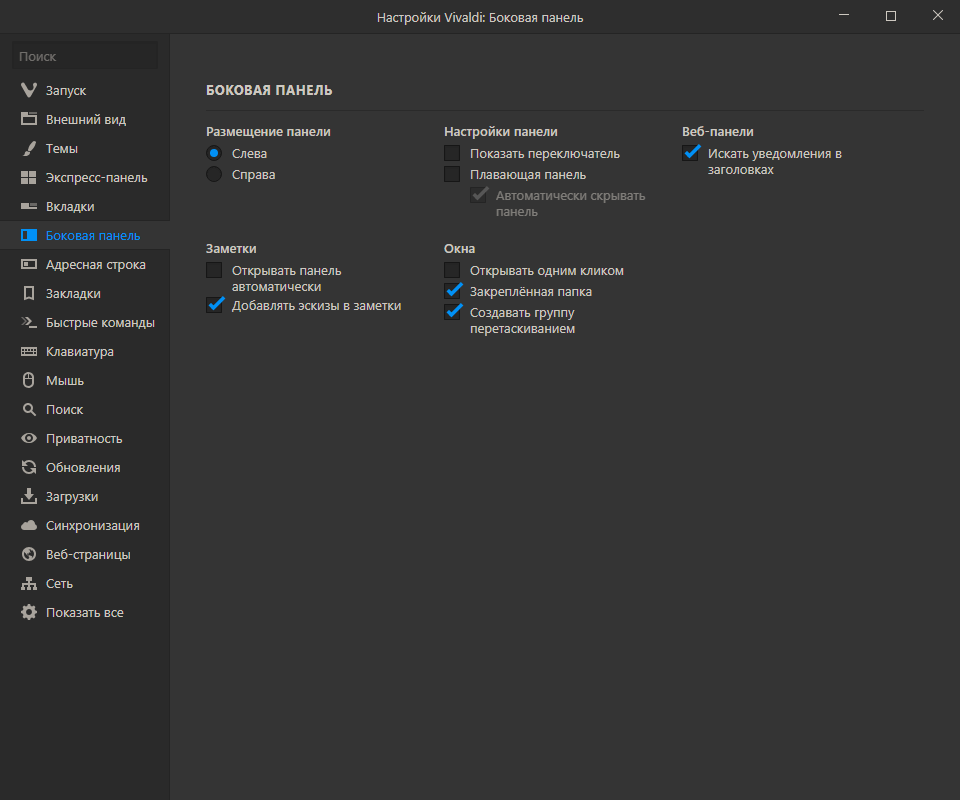Enable Плавающая панель checkbox
Image resolution: width=960 pixels, height=800 pixels.
[452, 174]
